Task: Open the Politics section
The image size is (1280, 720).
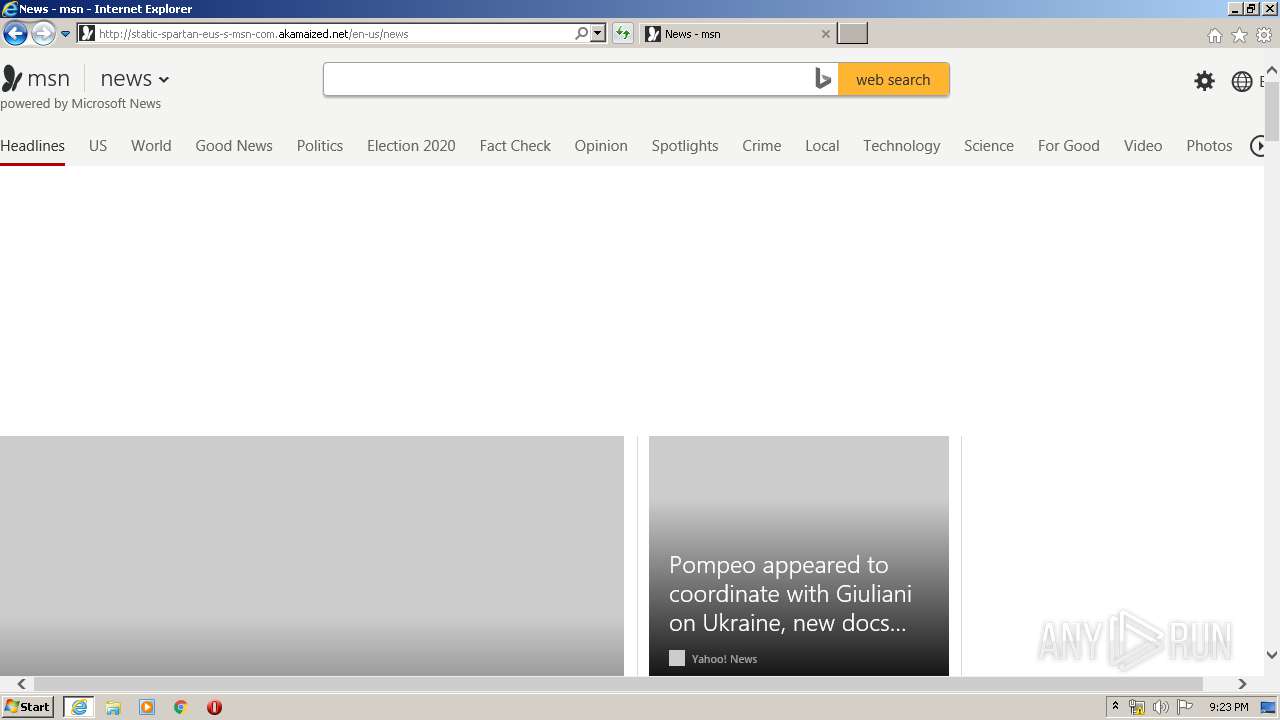Action: 320,146
